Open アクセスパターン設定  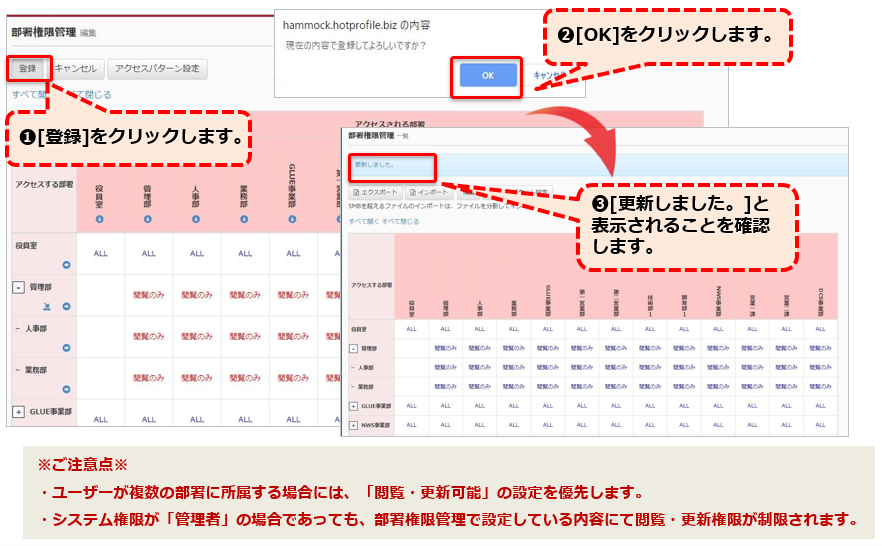(x=158, y=69)
